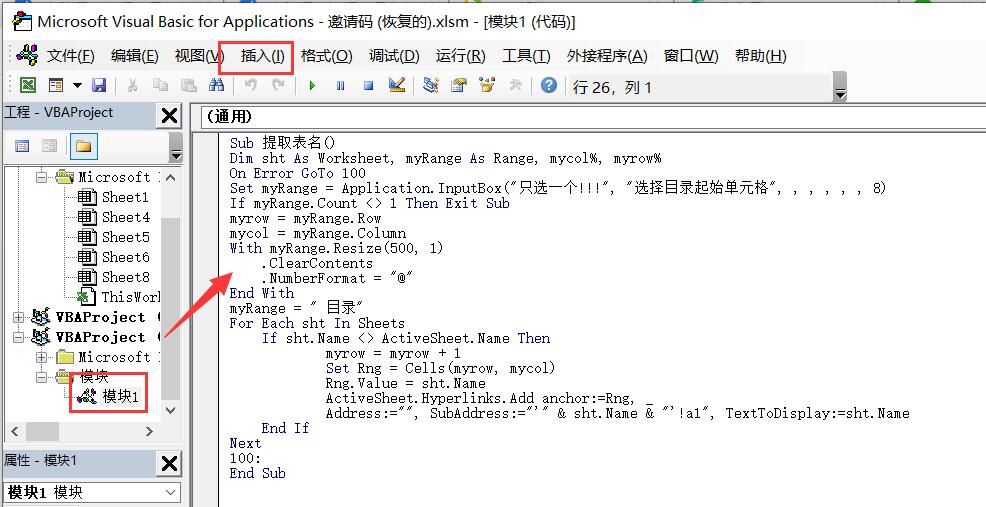Click the code line "End Sub"
Screen dimensions: 986x507
tap(258, 473)
